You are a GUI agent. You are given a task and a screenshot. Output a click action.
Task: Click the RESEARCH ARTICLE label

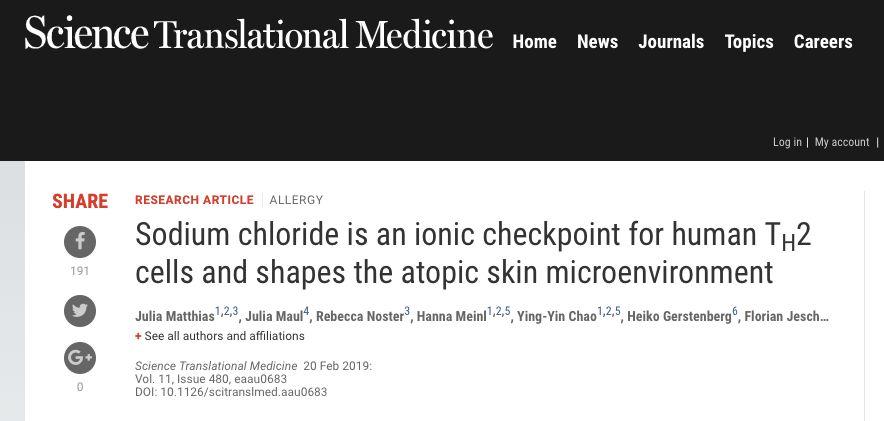point(195,200)
